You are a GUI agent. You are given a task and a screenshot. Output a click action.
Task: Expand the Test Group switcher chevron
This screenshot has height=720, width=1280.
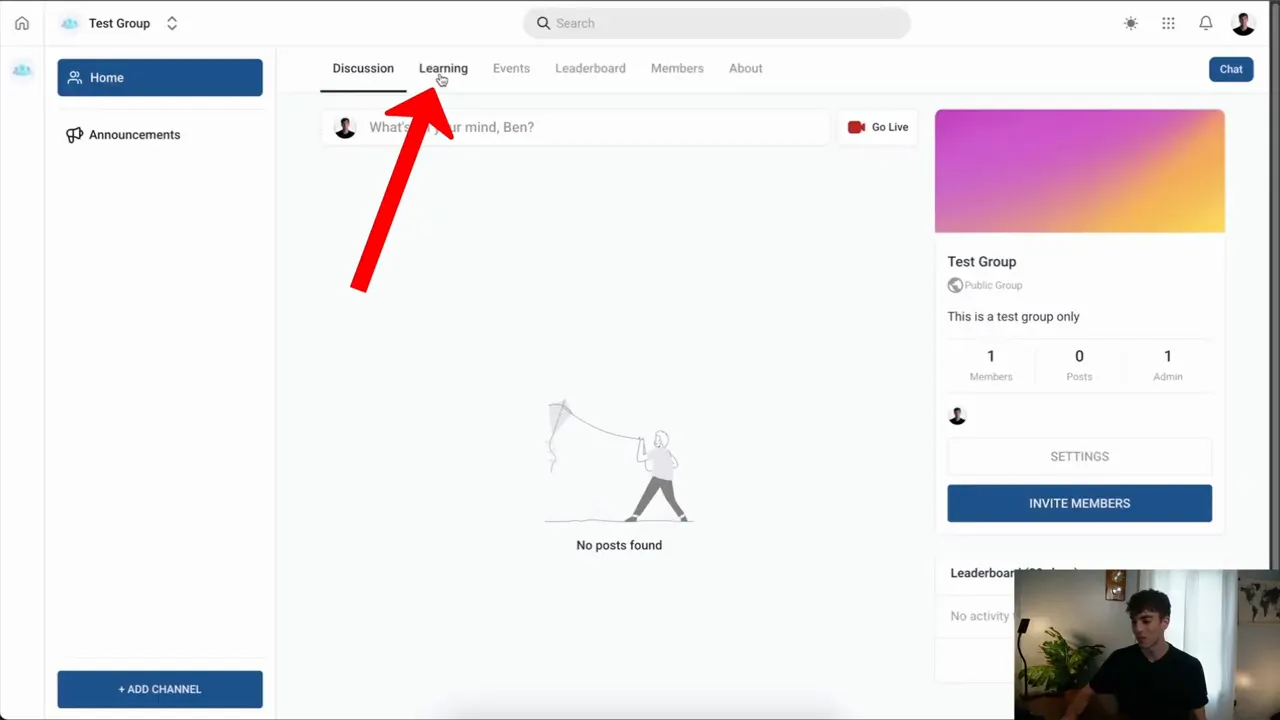171,23
